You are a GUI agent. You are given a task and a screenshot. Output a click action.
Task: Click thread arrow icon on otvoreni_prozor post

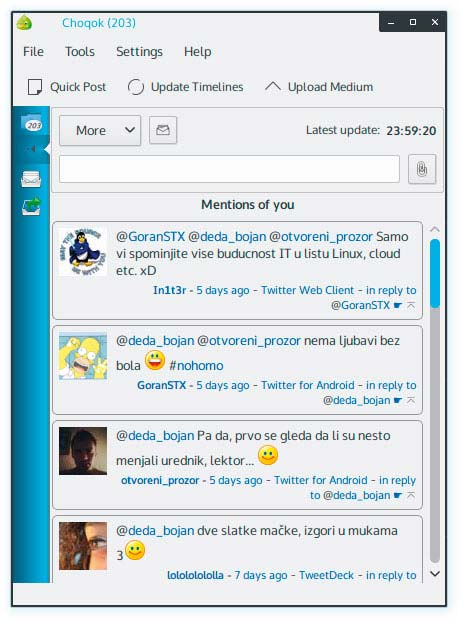(x=411, y=495)
